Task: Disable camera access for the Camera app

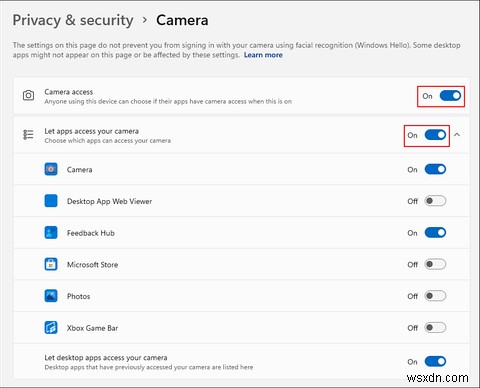Action: (435, 169)
